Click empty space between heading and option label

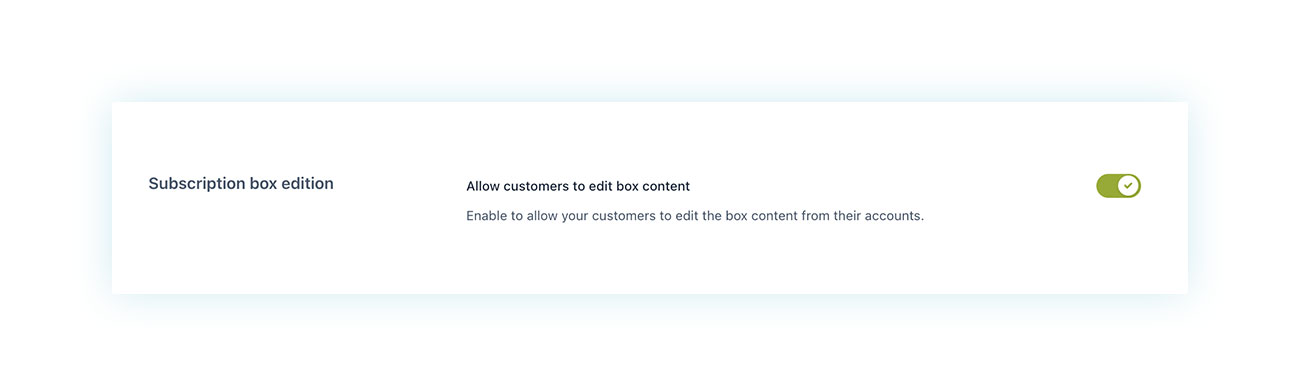400,186
